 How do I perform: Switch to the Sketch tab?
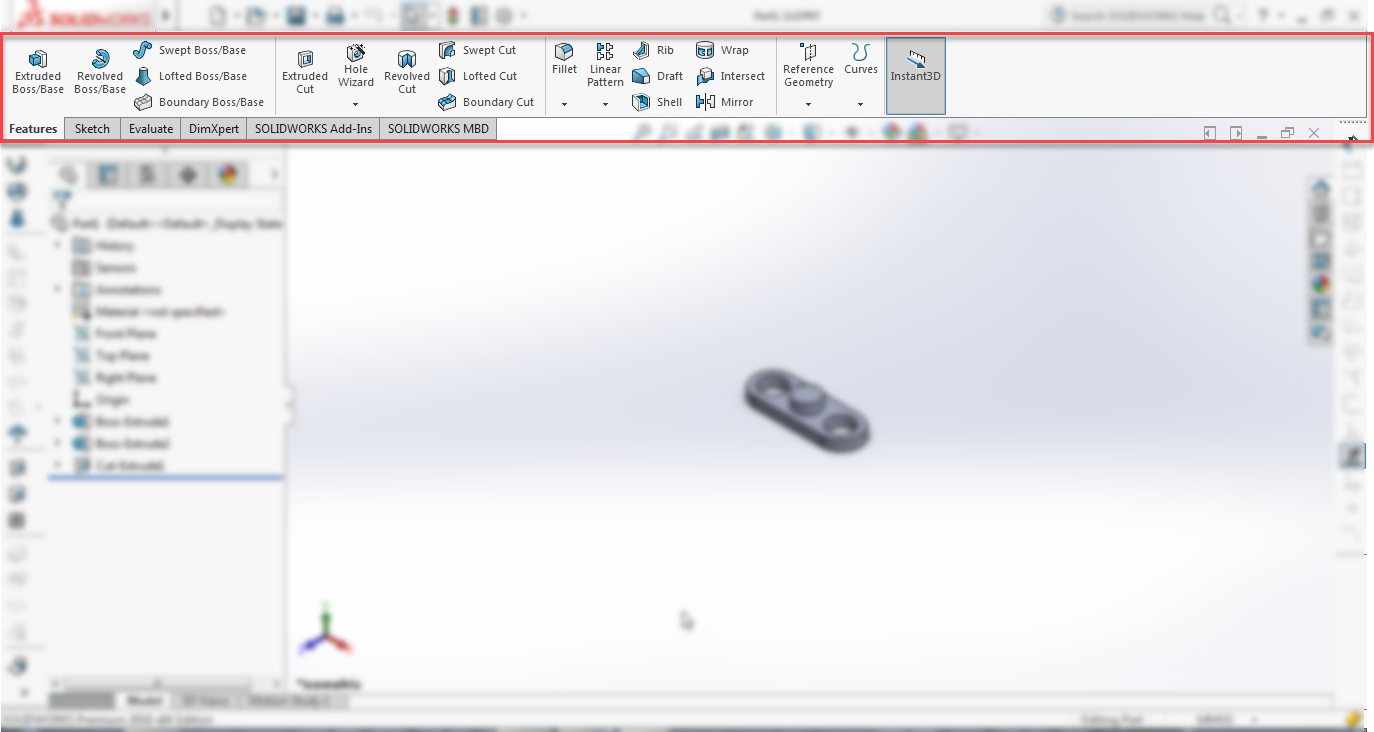coord(91,128)
